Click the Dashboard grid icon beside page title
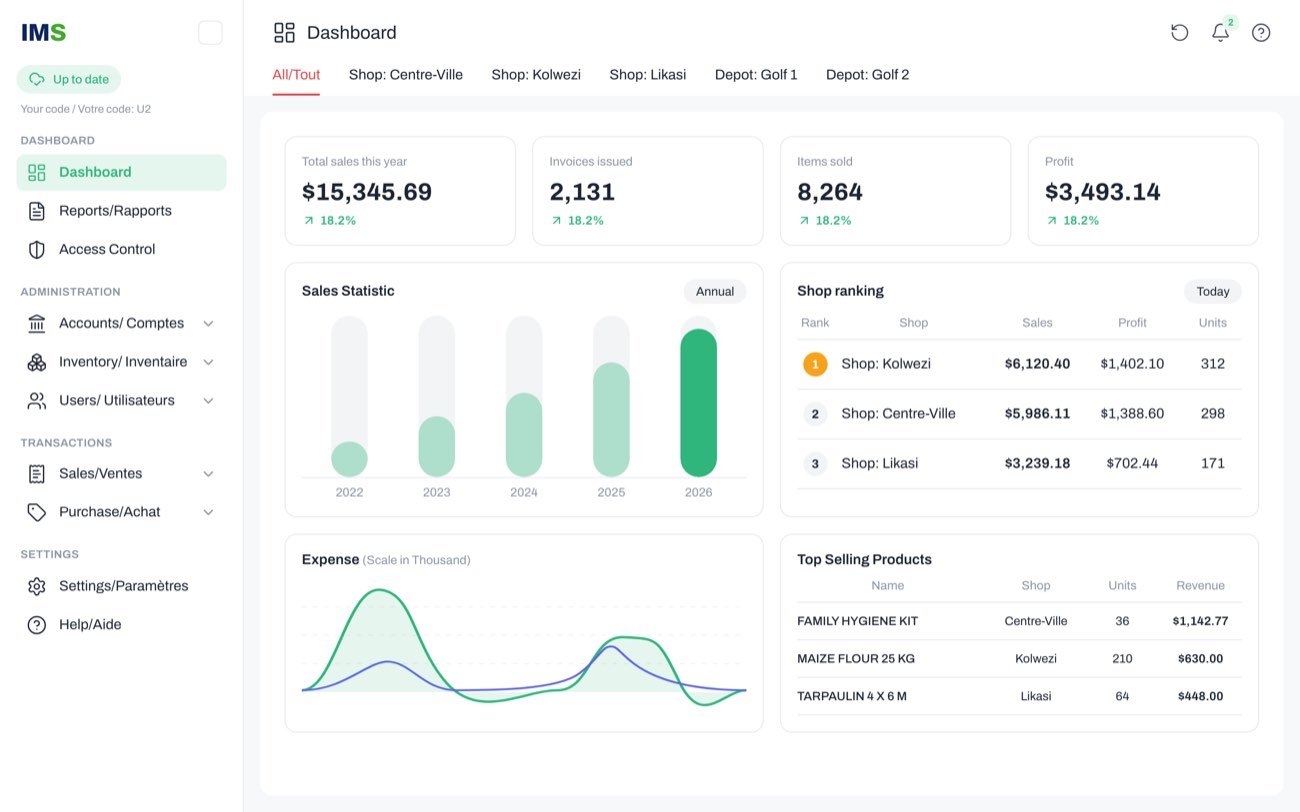The width and height of the screenshot is (1300, 812). pos(284,33)
